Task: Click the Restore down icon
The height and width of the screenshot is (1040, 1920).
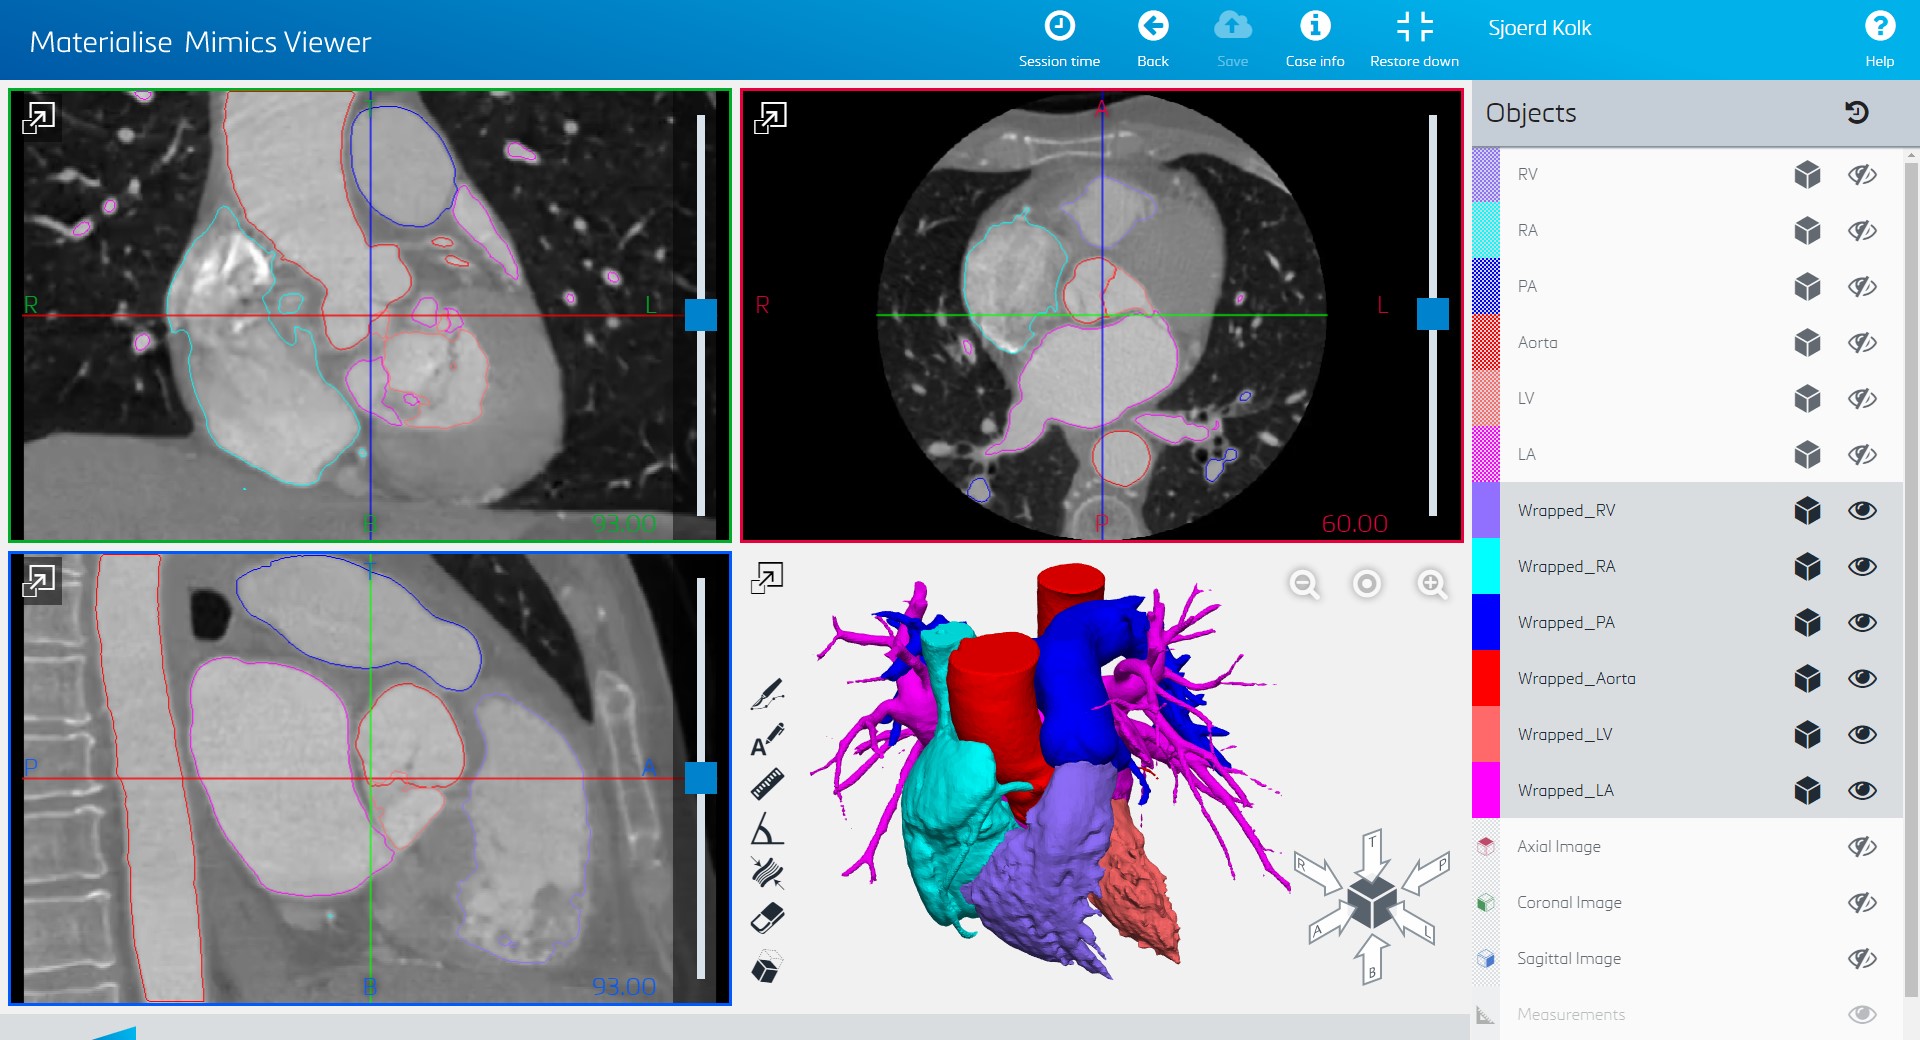Action: click(x=1414, y=26)
